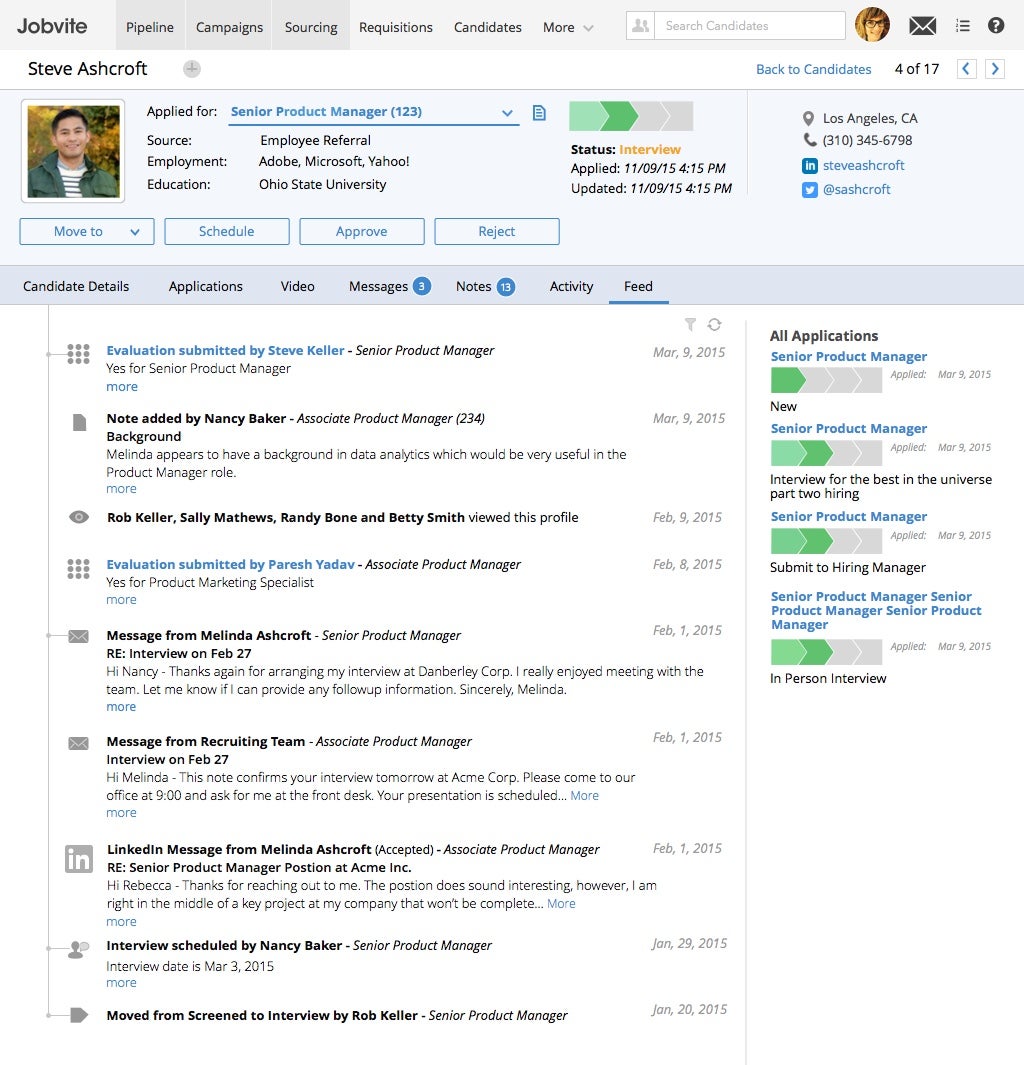Click progress bar for application with New status
This screenshot has height=1065, width=1024.
[826, 380]
